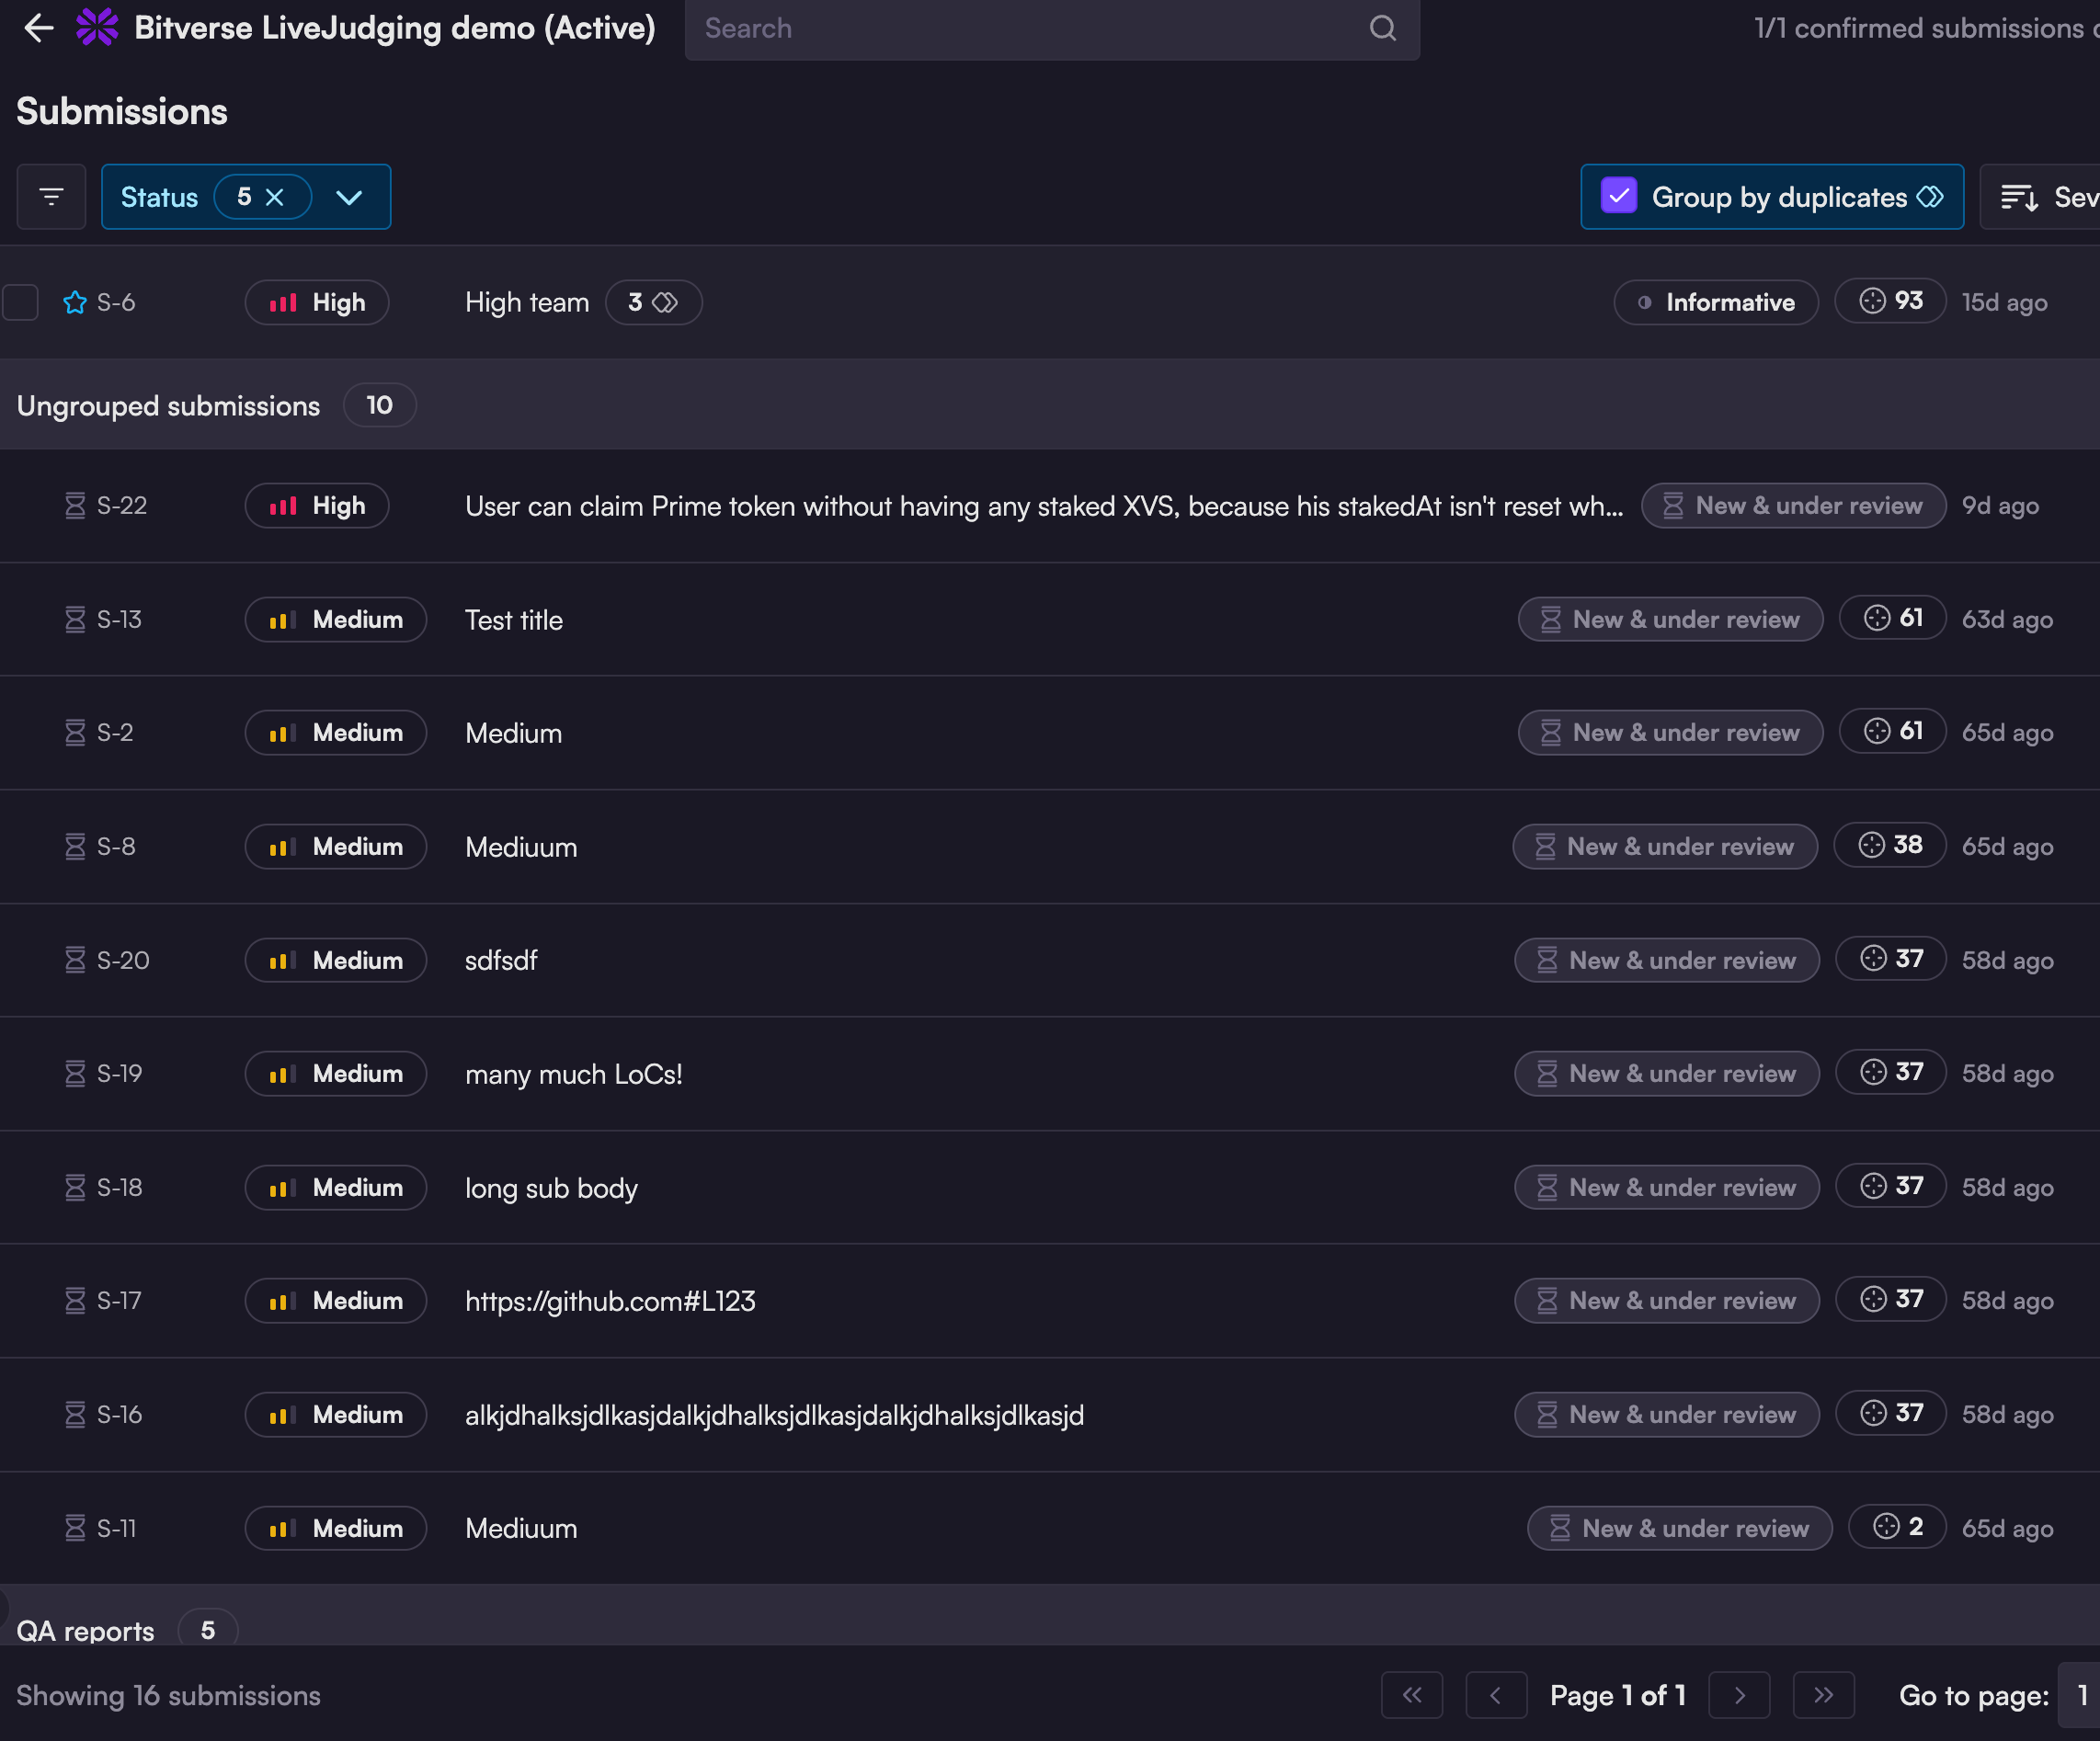Click the duplicates count badge on High team
2100x1741 pixels.
point(652,302)
